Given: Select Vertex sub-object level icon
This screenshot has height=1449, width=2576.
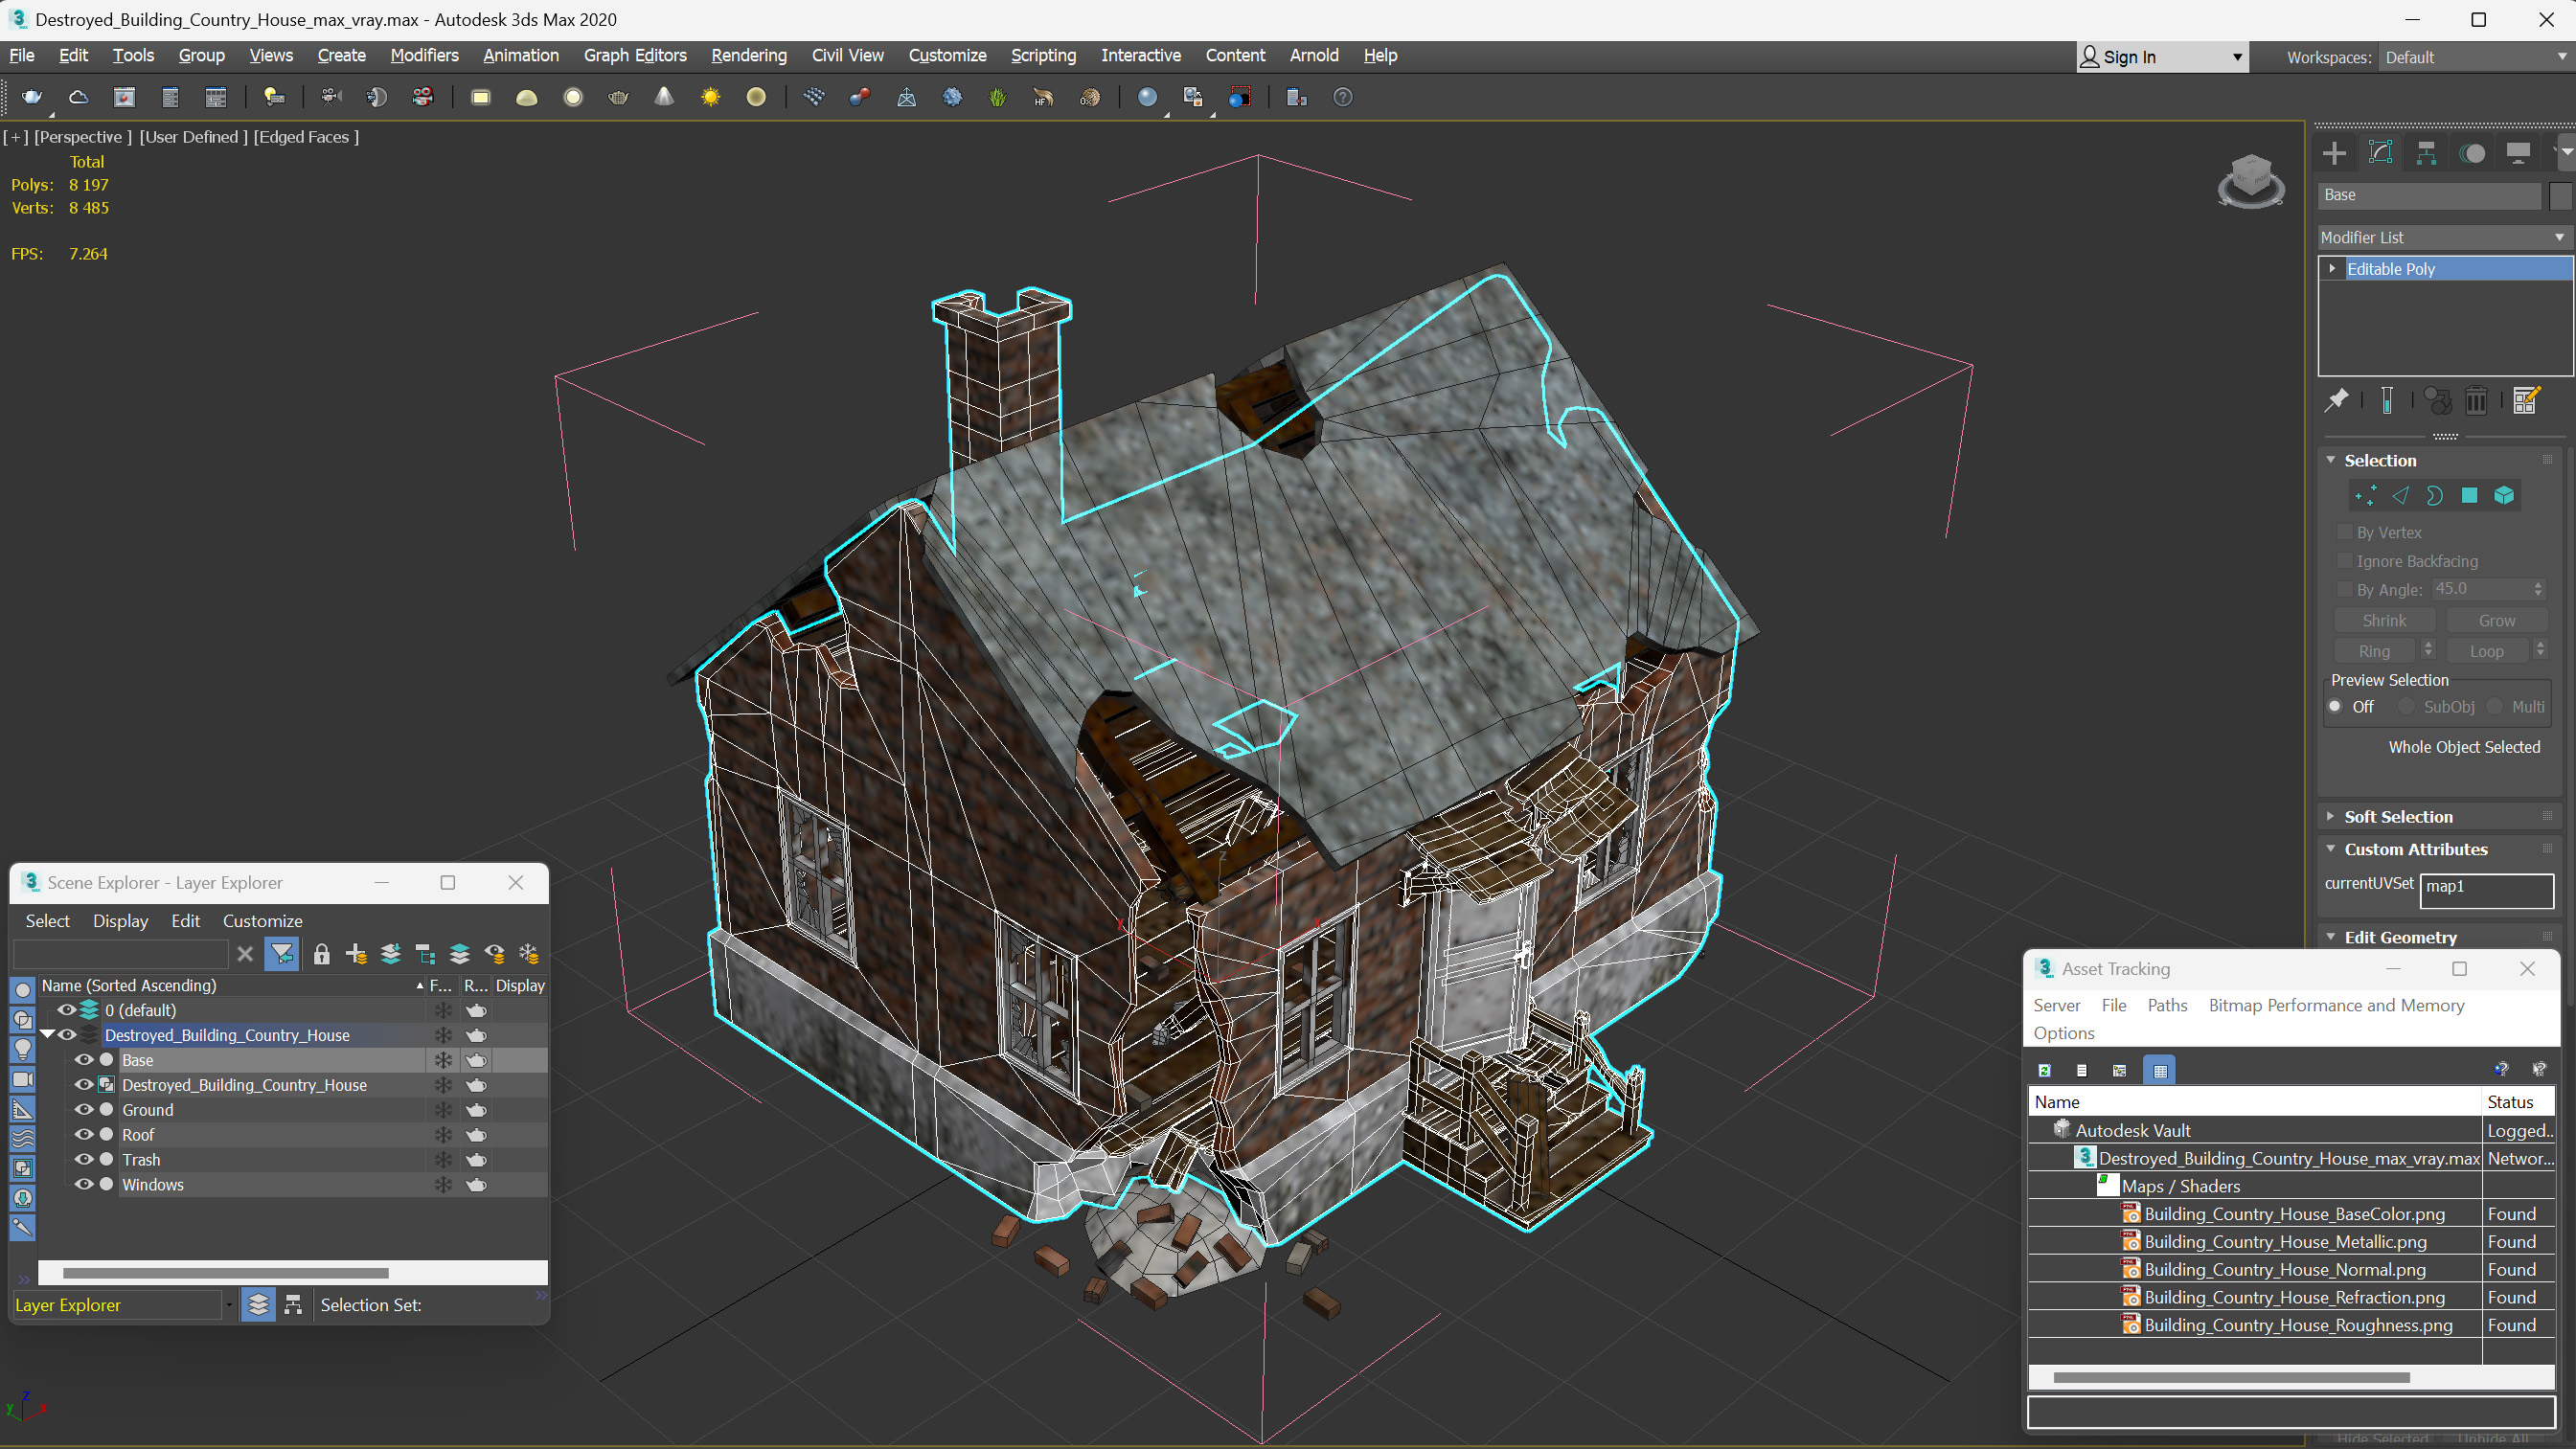Looking at the screenshot, I should (x=2365, y=496).
